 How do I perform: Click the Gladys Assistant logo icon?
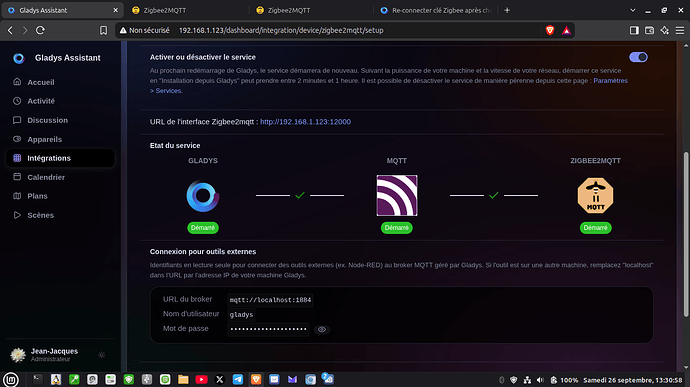[19, 58]
